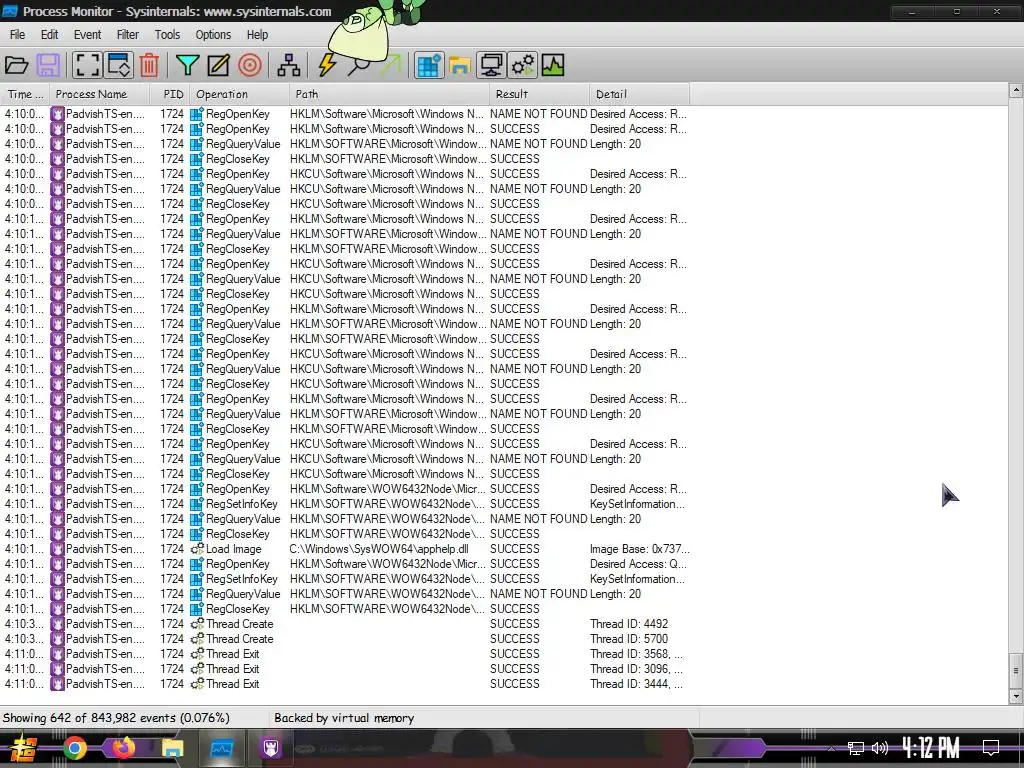1024x768 pixels.
Task: Click the Result column header
Action: [x=539, y=94]
